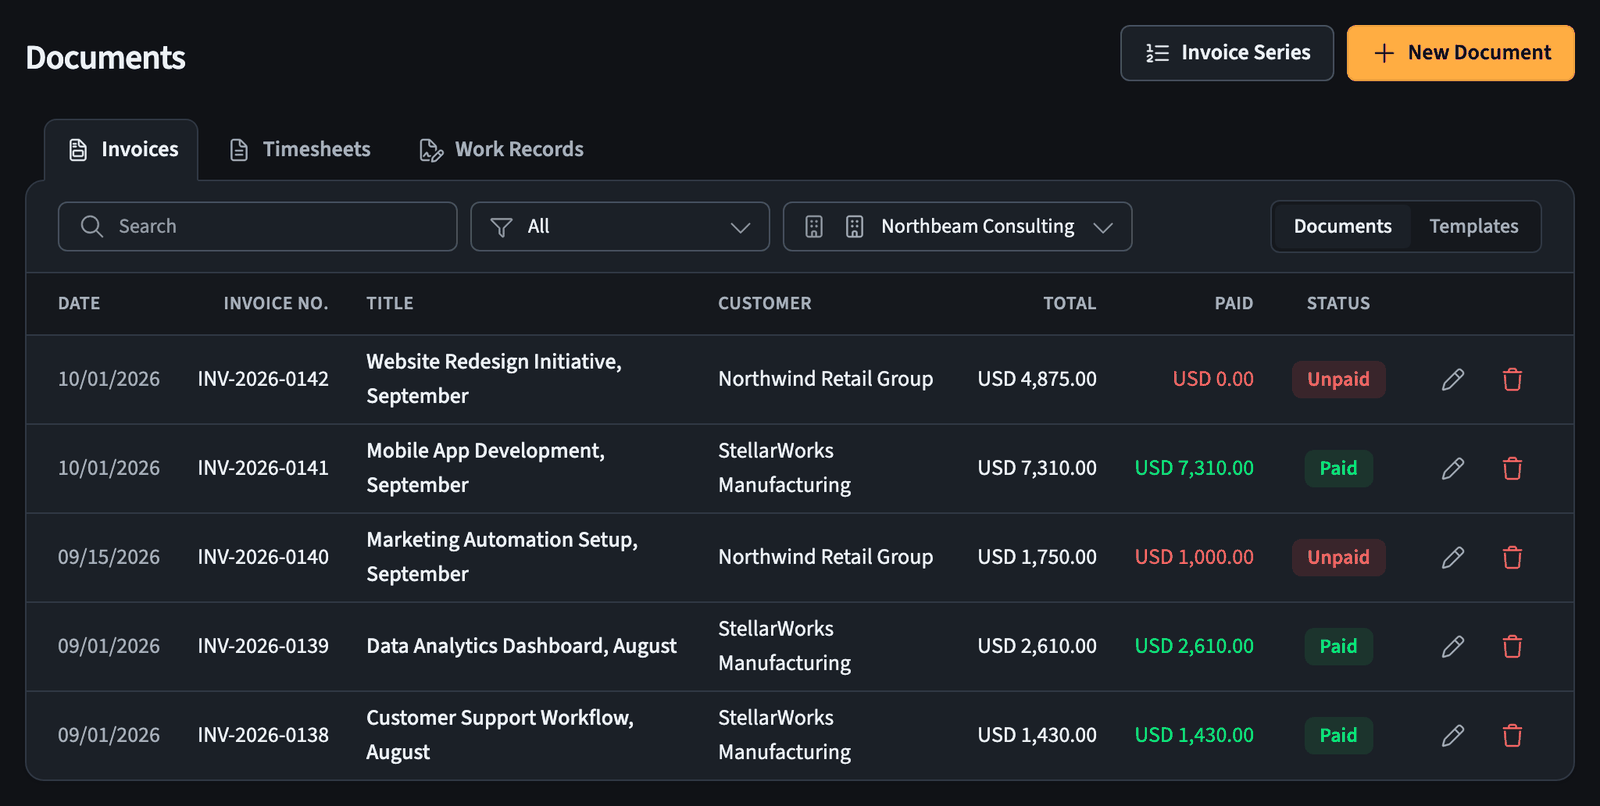Screen dimensions: 1600x806
Task: Click the PAID column header
Action: (x=1234, y=304)
